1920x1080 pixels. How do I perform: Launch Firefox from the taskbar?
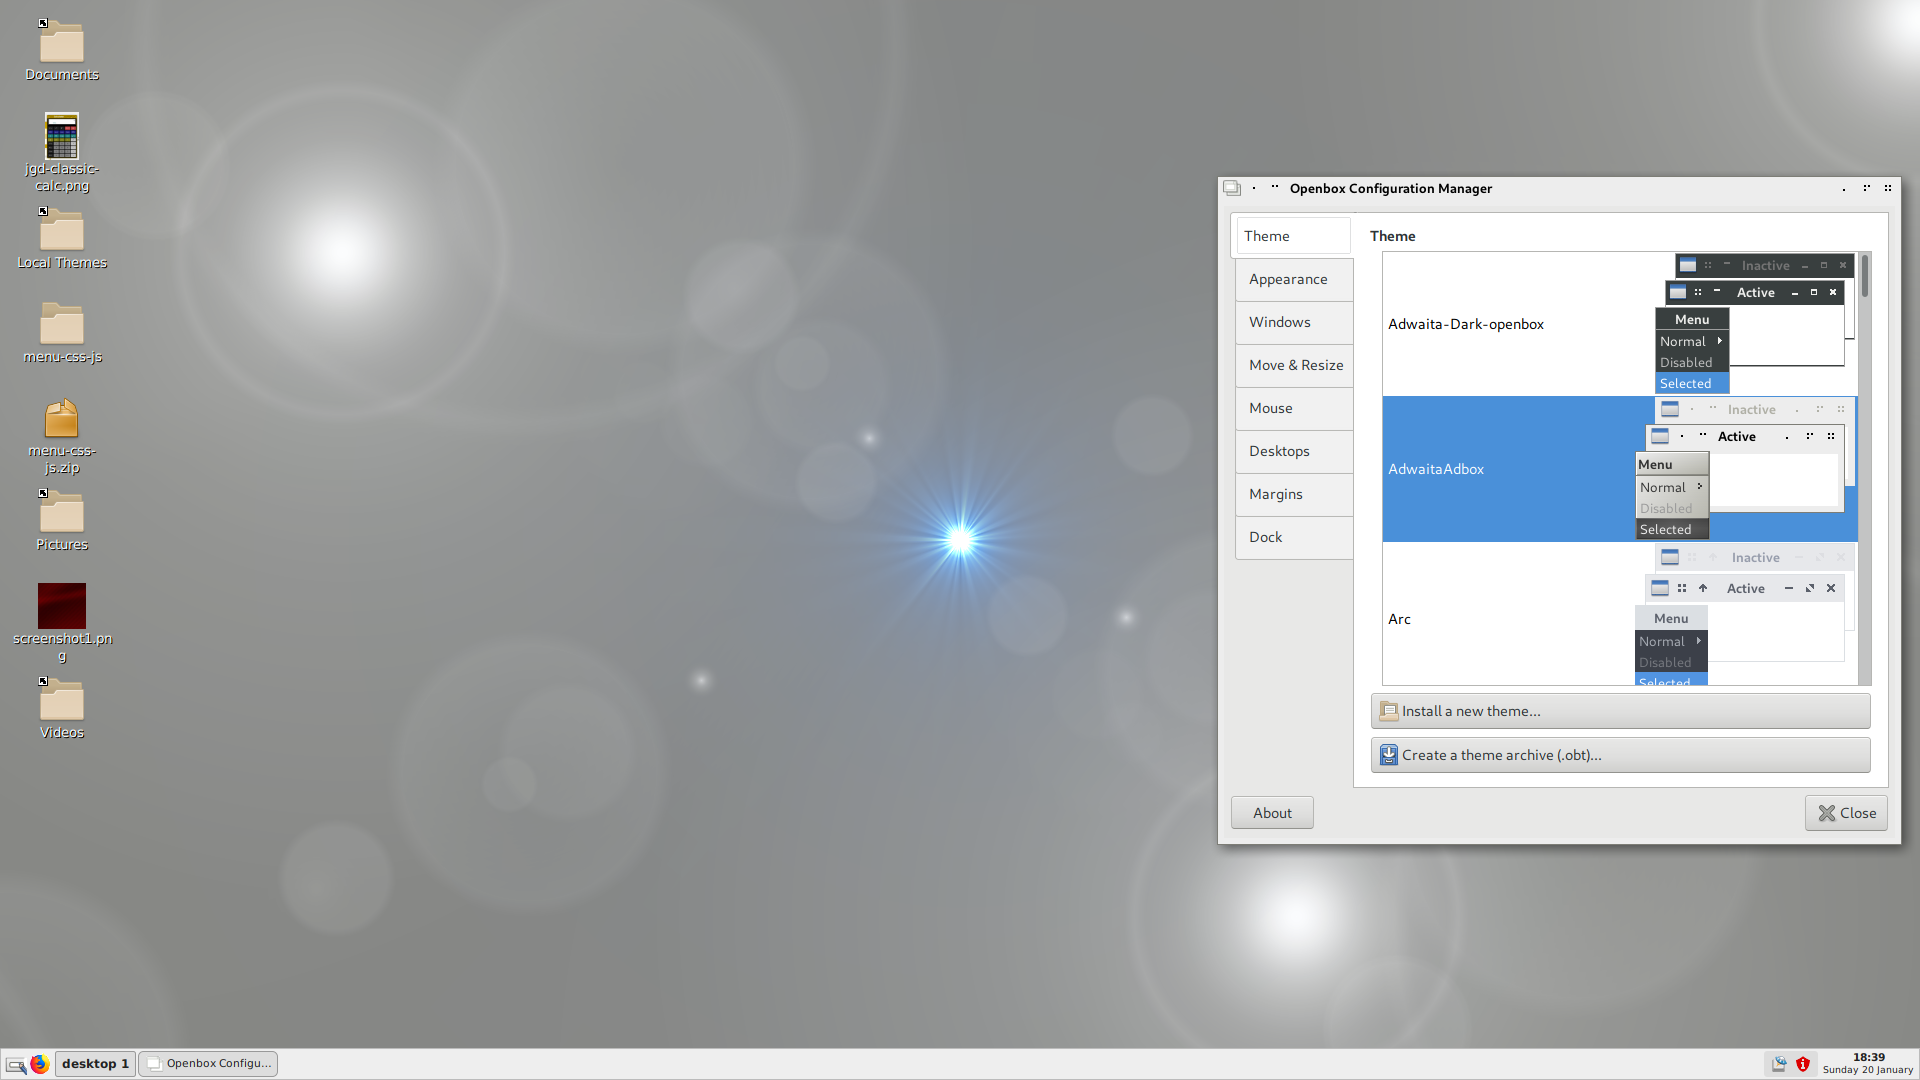(39, 1064)
